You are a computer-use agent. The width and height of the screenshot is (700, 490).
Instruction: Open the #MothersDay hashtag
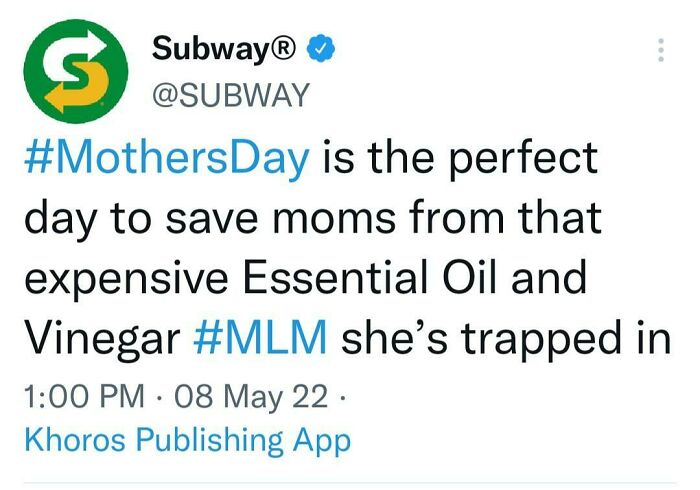pos(166,160)
